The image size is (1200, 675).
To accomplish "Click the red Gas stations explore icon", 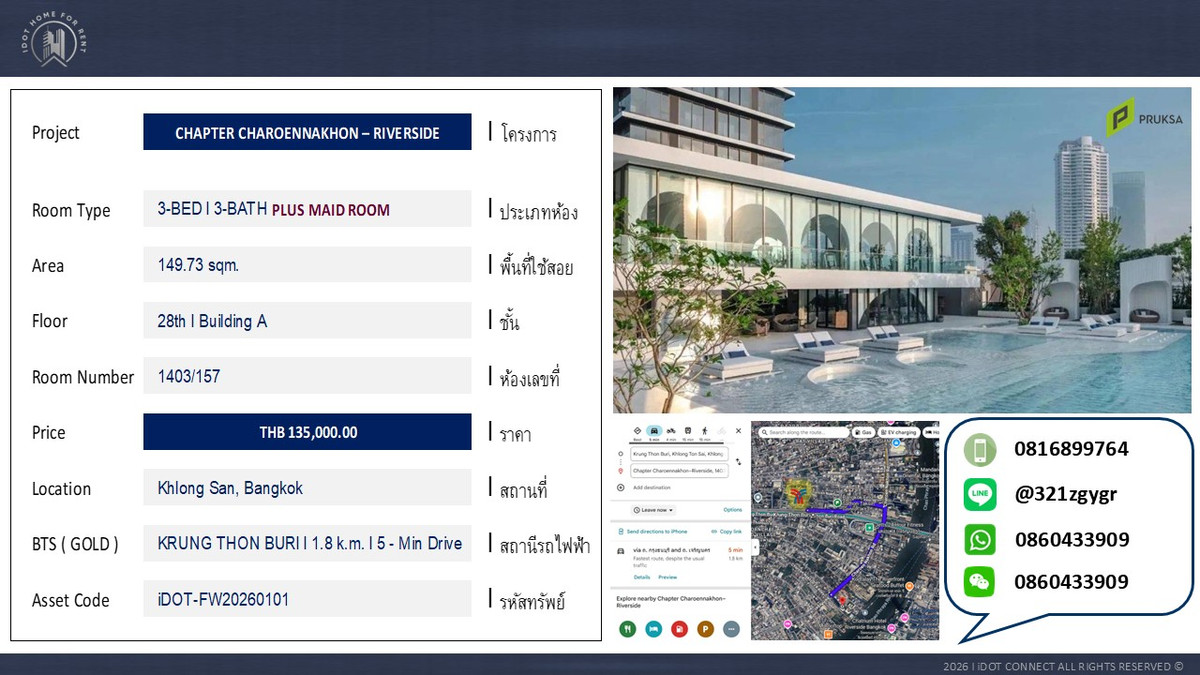I will 680,629.
